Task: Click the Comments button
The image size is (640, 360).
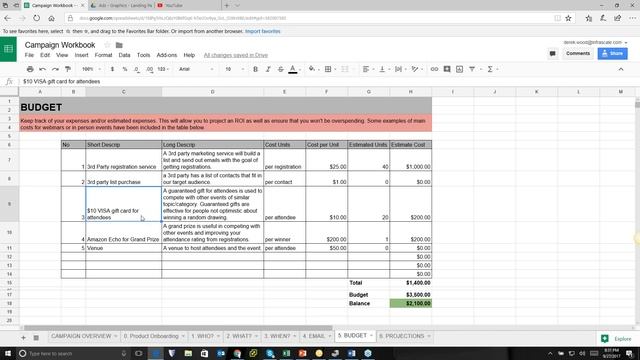Action: click(578, 53)
